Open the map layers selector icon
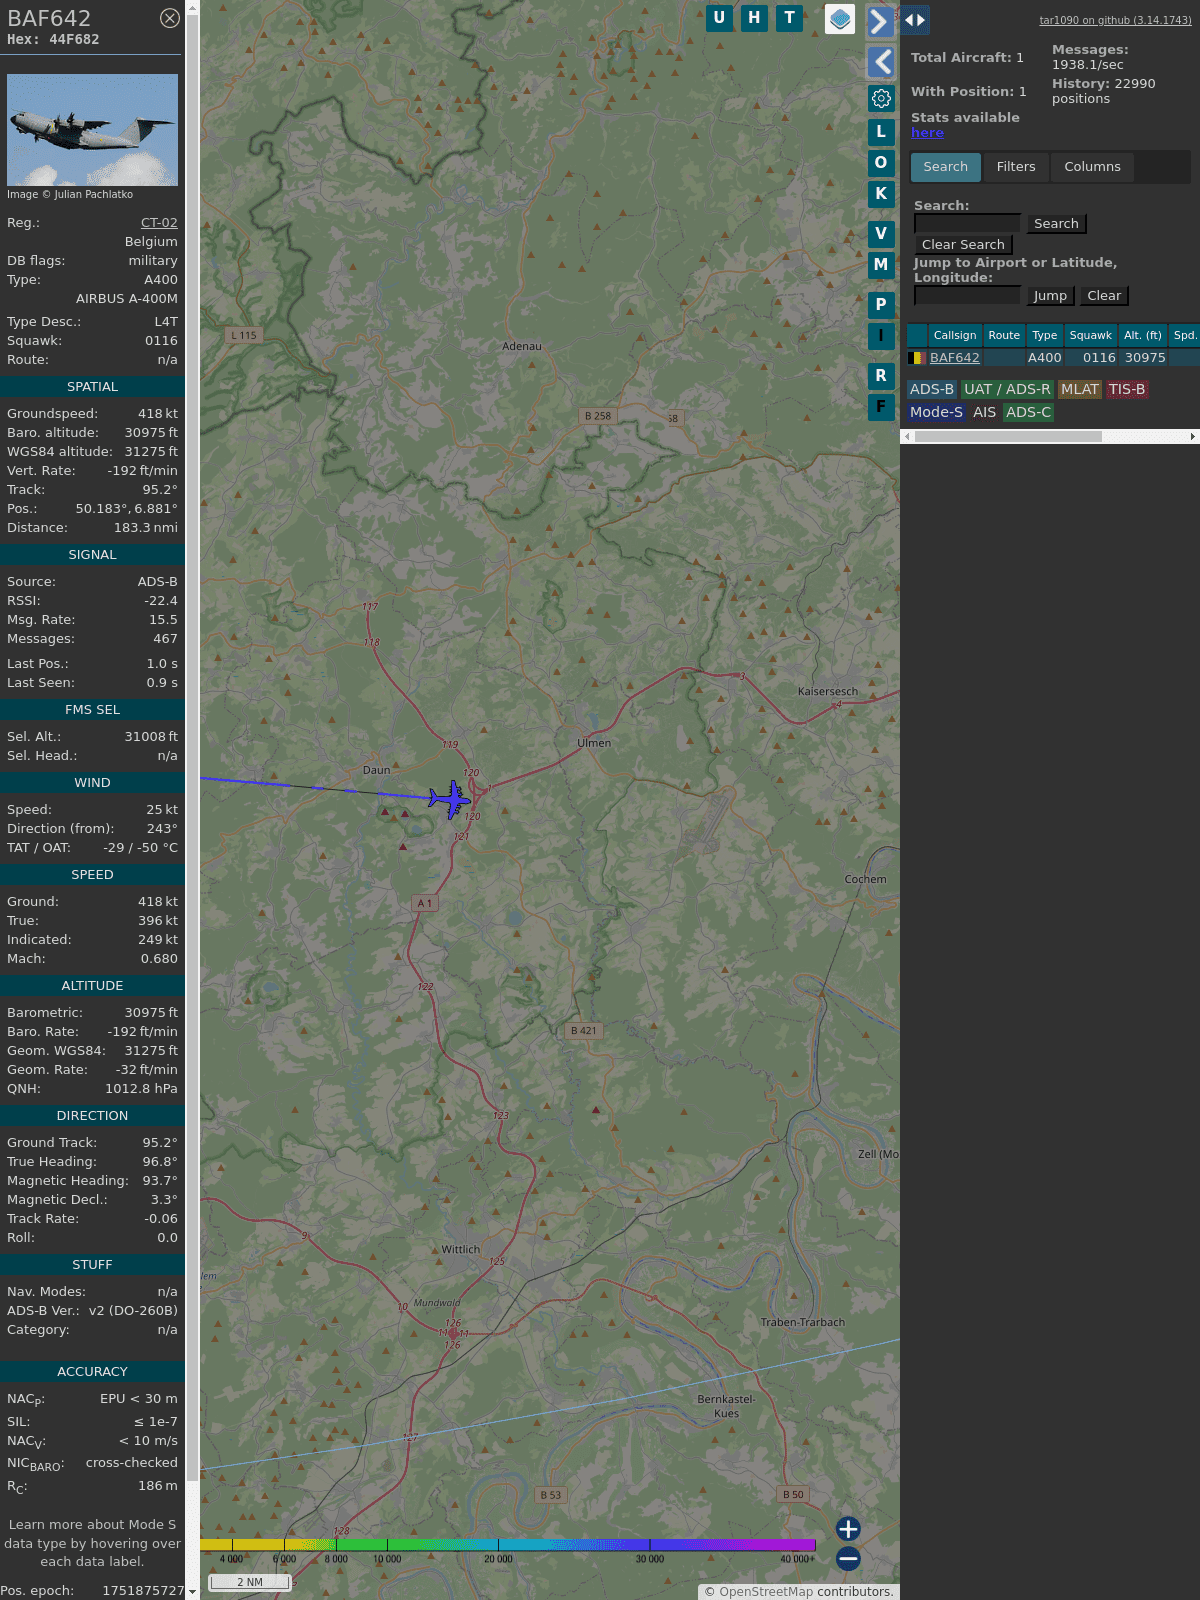This screenshot has height=1600, width=1200. click(840, 19)
